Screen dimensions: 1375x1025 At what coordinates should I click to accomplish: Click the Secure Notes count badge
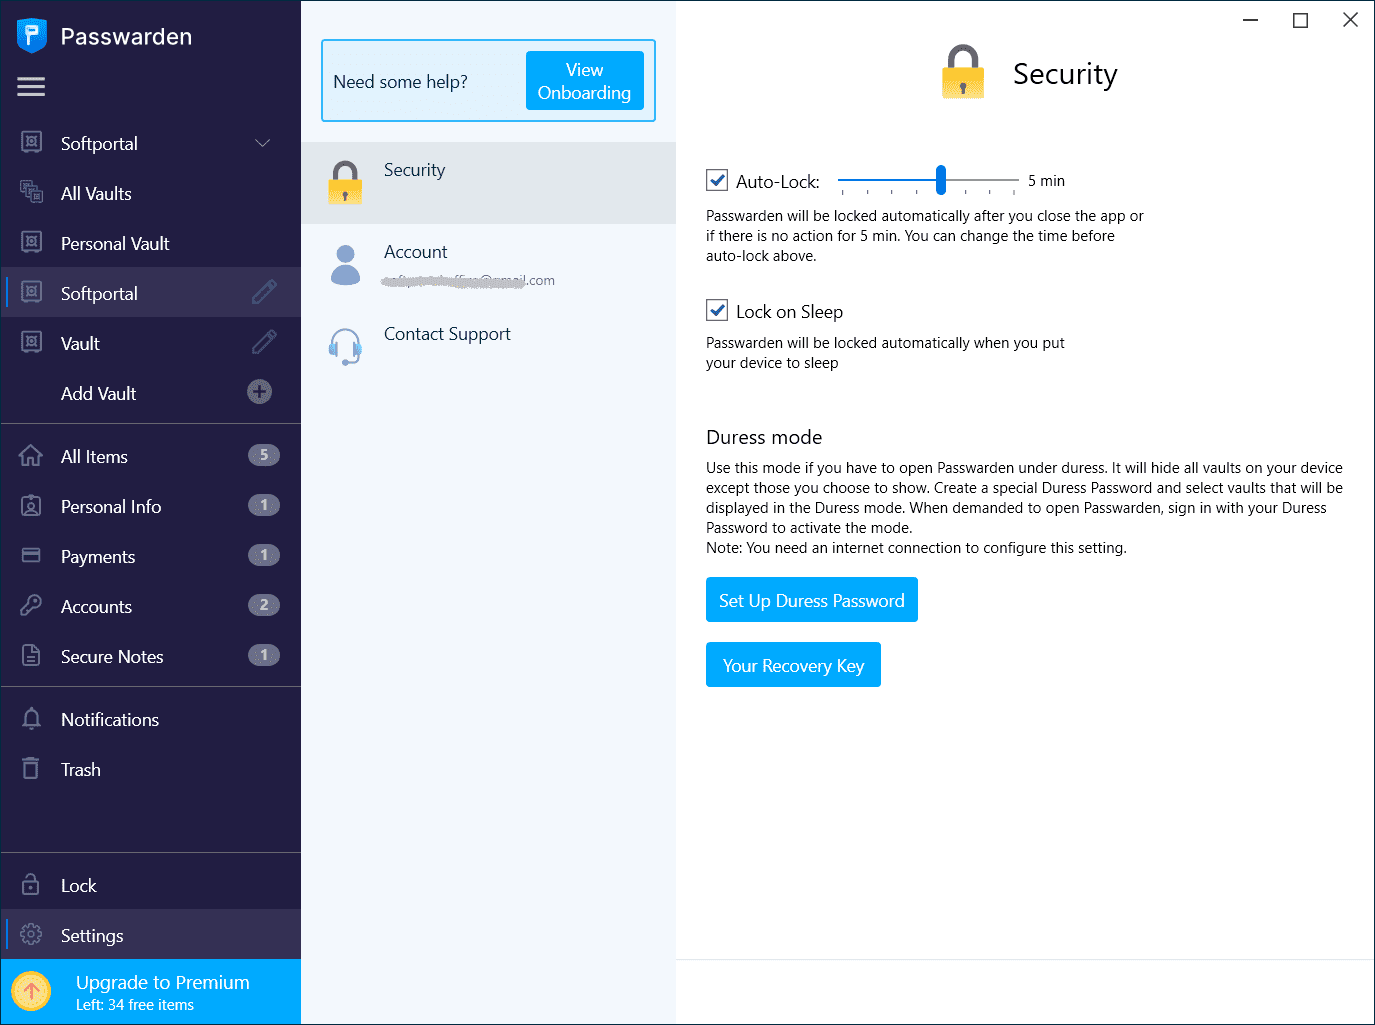[264, 655]
